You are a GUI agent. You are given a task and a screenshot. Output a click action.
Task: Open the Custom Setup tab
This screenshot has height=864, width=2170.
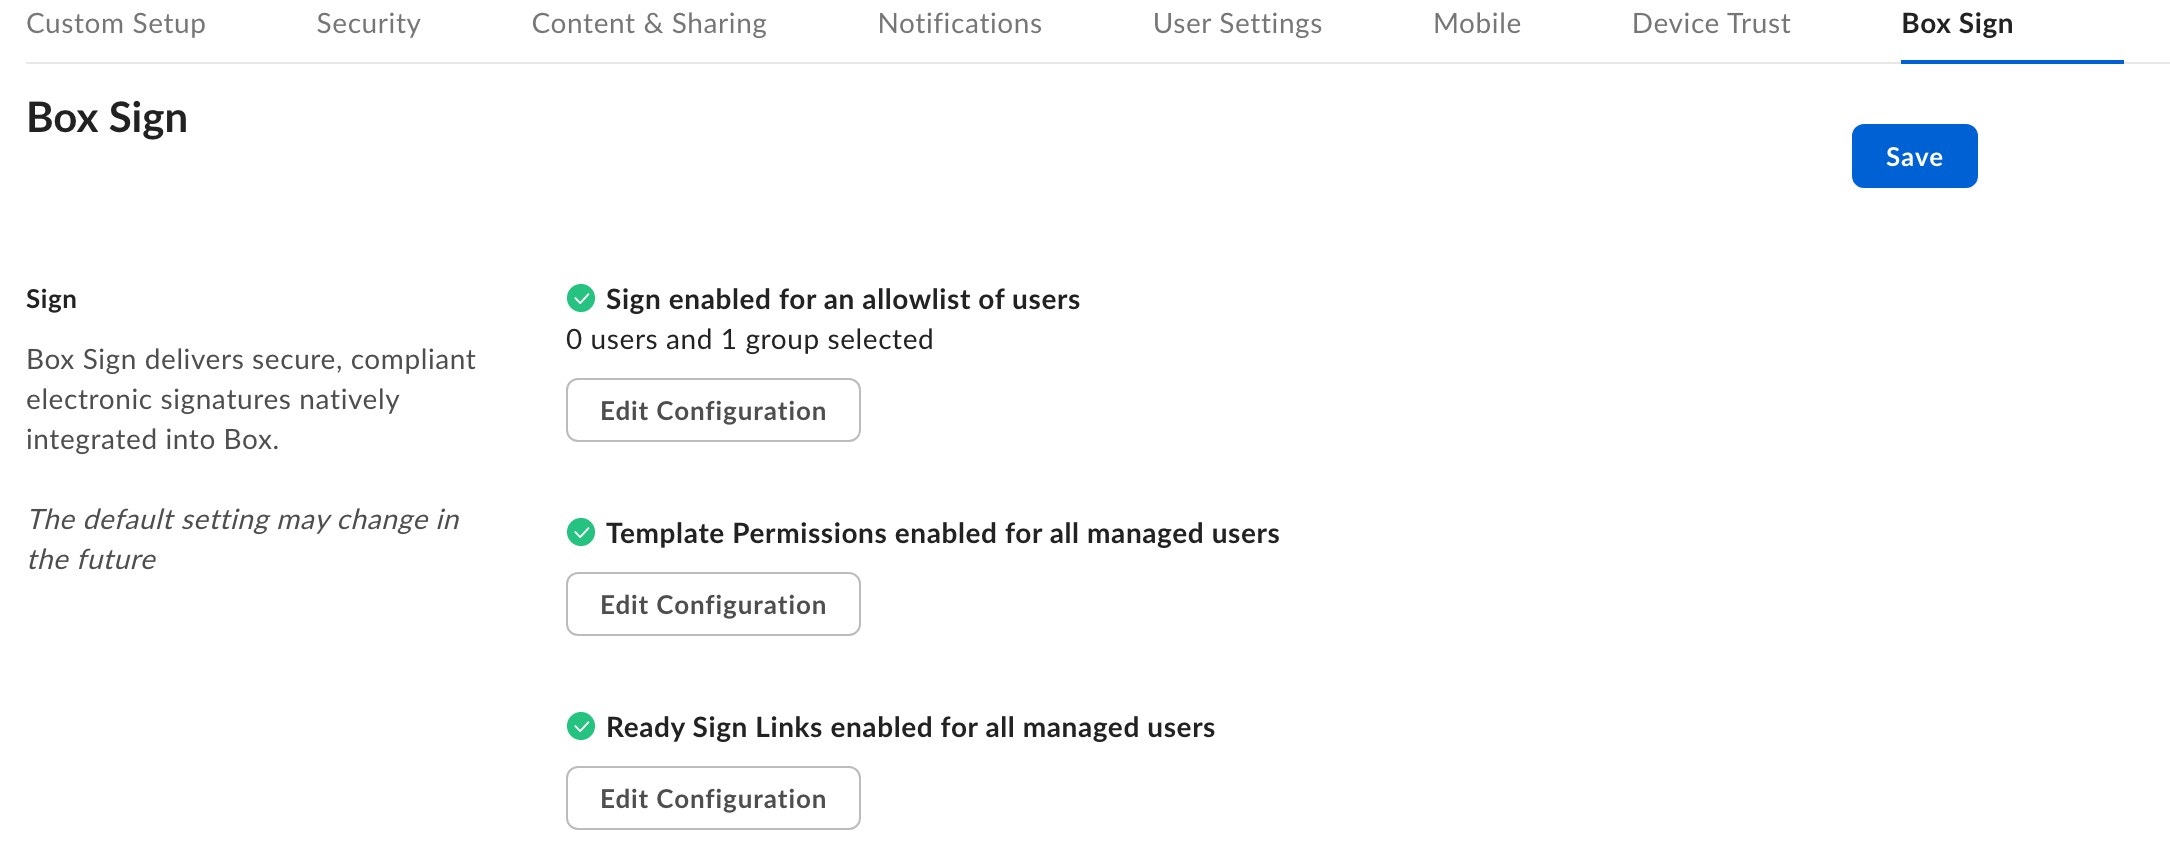(x=116, y=23)
